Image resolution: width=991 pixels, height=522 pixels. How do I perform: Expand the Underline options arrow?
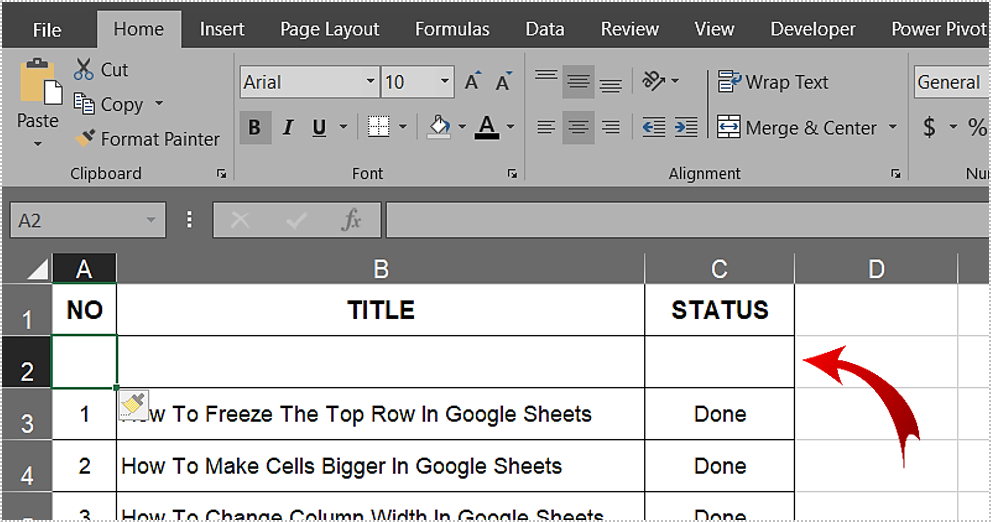[x=343, y=127]
